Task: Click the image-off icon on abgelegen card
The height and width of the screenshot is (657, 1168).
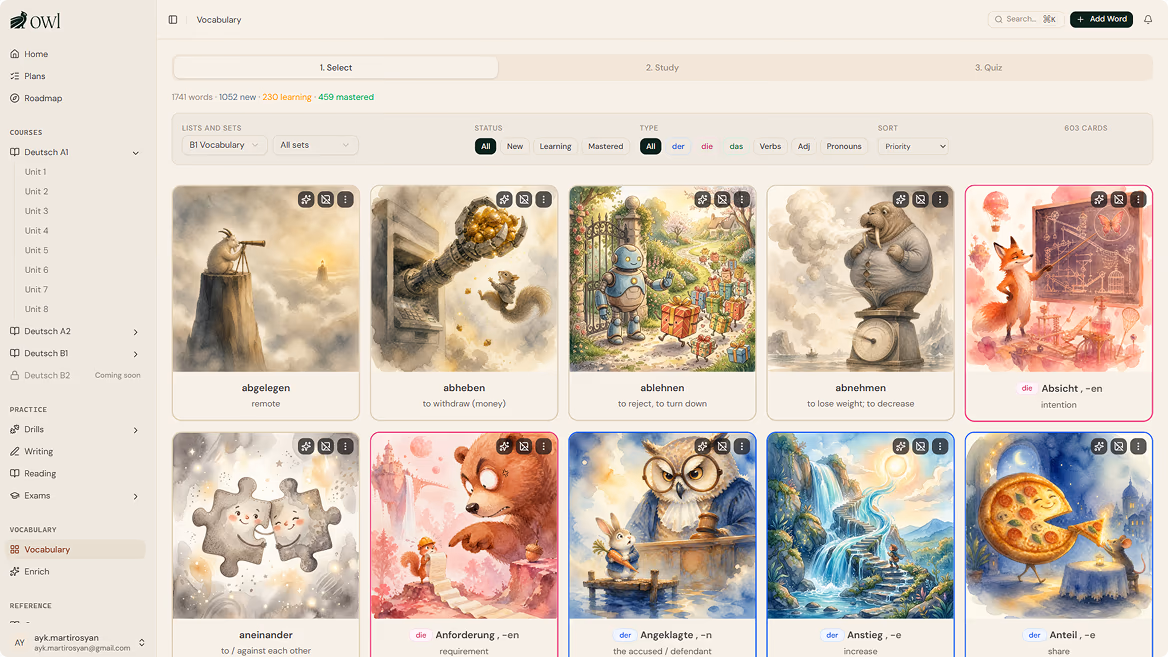Action: [x=326, y=200]
